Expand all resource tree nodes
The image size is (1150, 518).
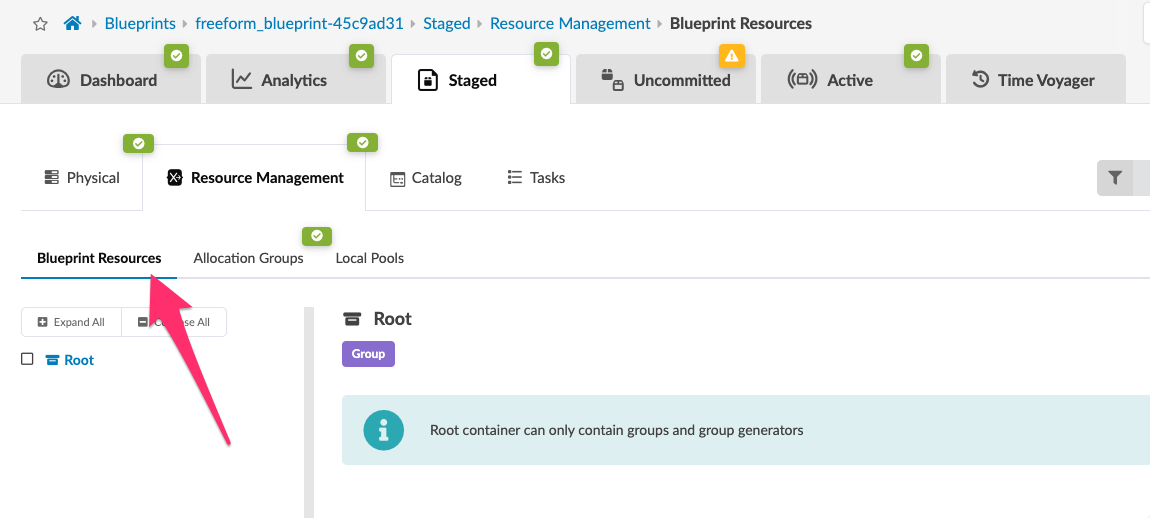tap(71, 322)
